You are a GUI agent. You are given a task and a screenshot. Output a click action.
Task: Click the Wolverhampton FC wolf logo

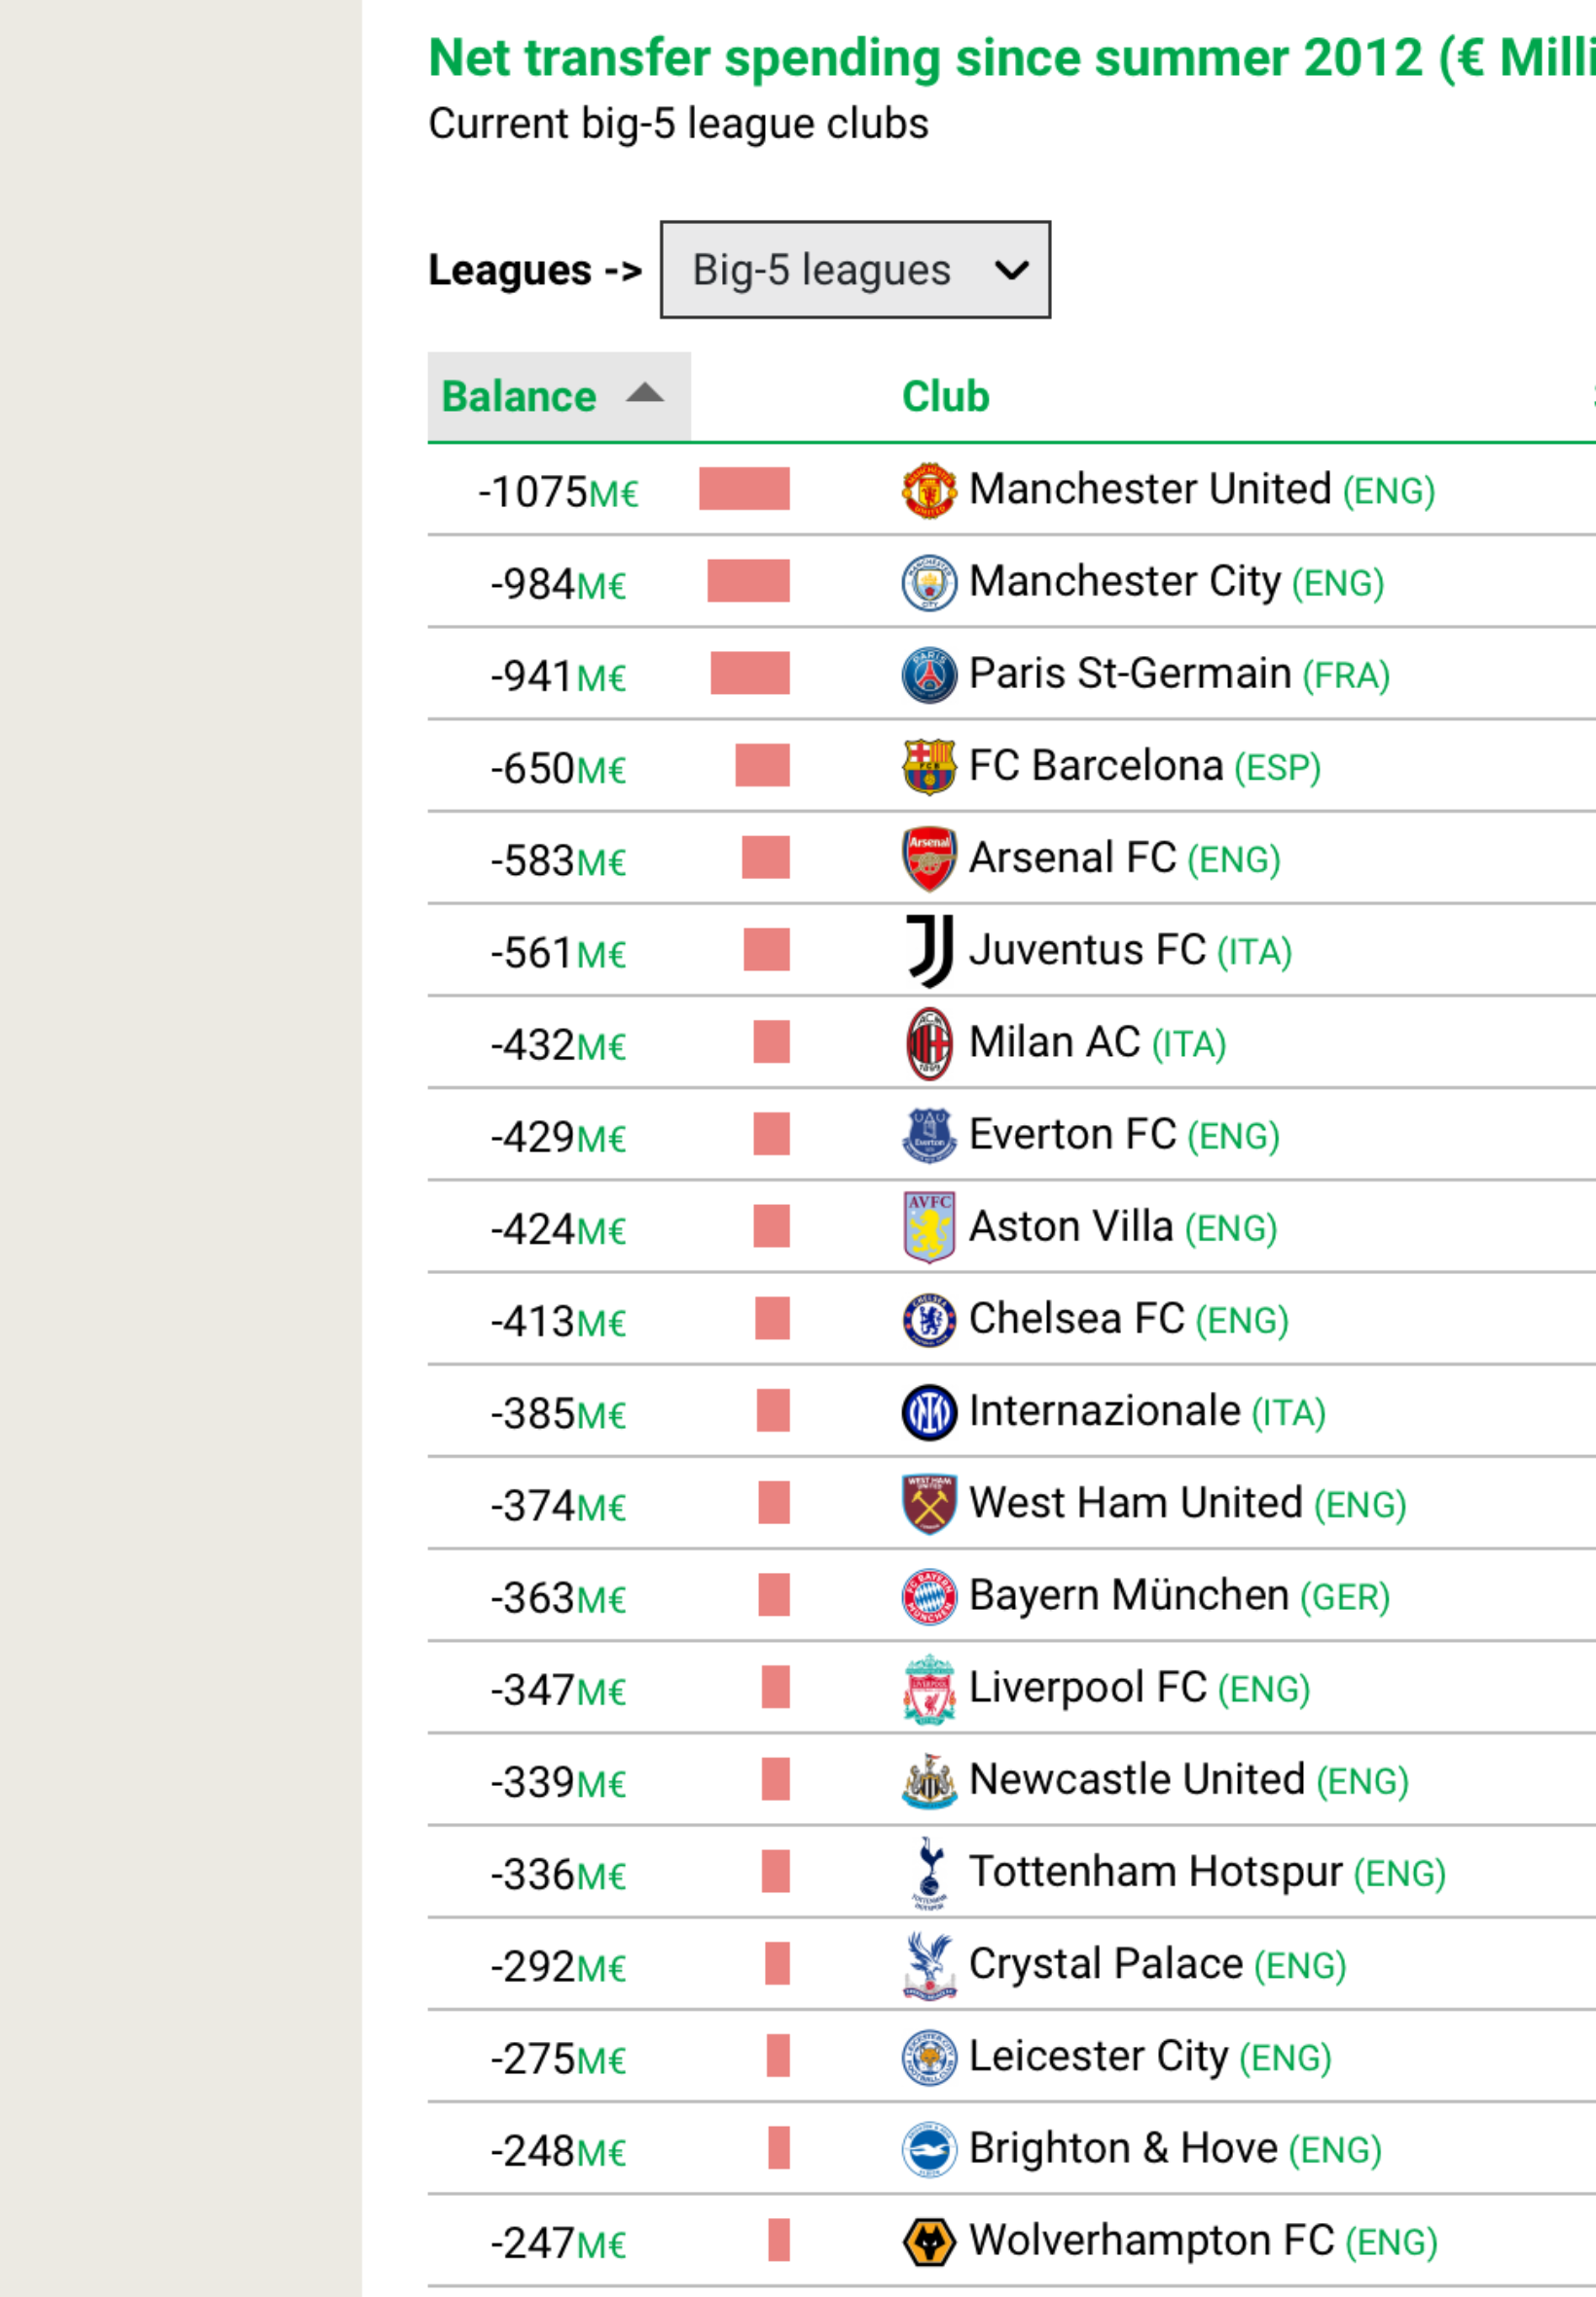pos(929,2242)
